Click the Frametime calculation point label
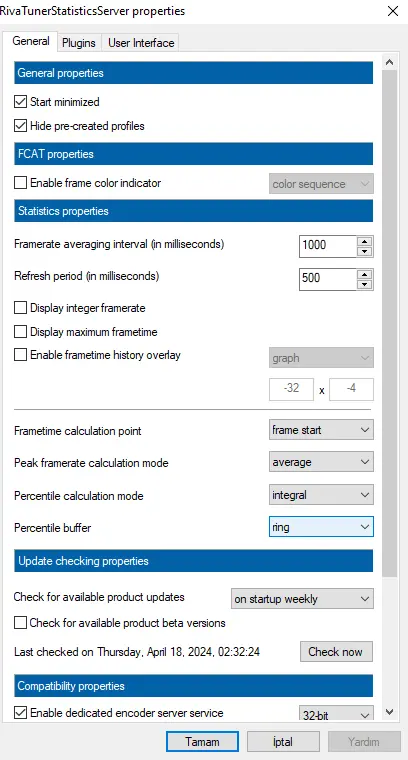 click(78, 430)
